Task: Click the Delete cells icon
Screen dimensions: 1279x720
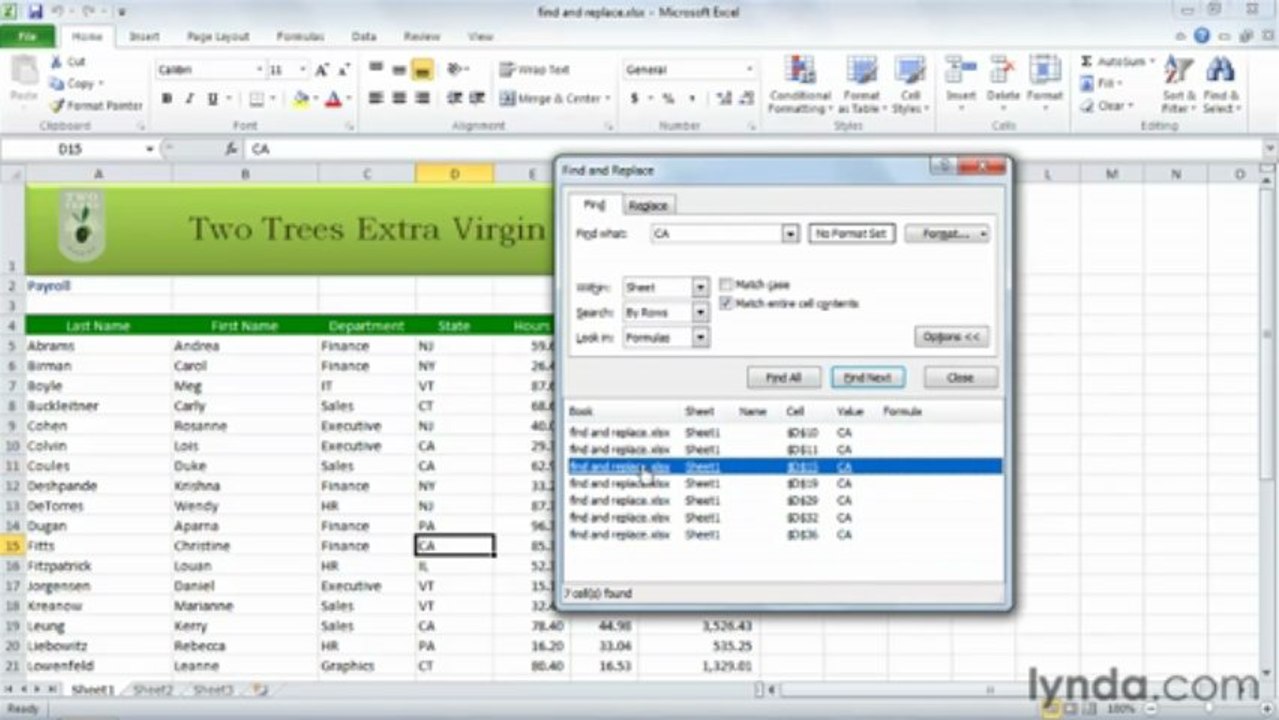Action: point(1002,71)
